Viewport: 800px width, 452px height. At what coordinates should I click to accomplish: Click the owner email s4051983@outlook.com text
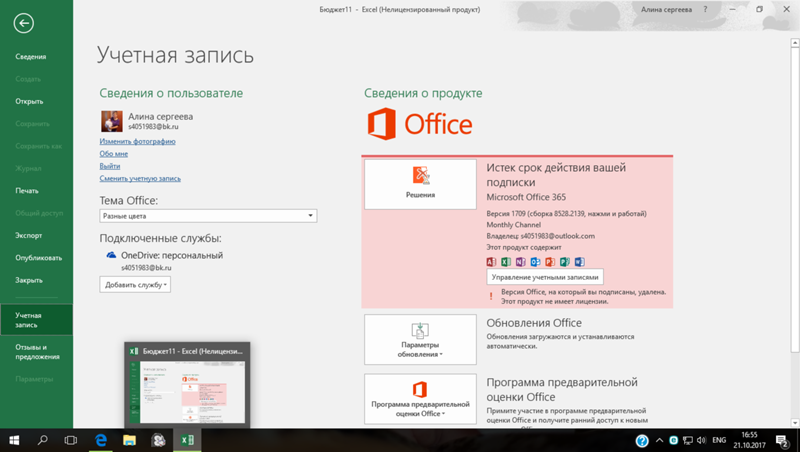point(558,236)
